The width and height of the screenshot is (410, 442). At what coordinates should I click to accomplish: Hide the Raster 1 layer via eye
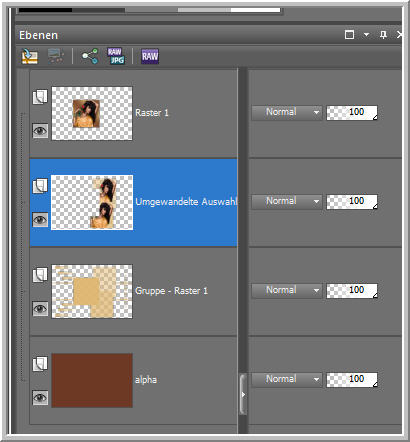click(40, 131)
